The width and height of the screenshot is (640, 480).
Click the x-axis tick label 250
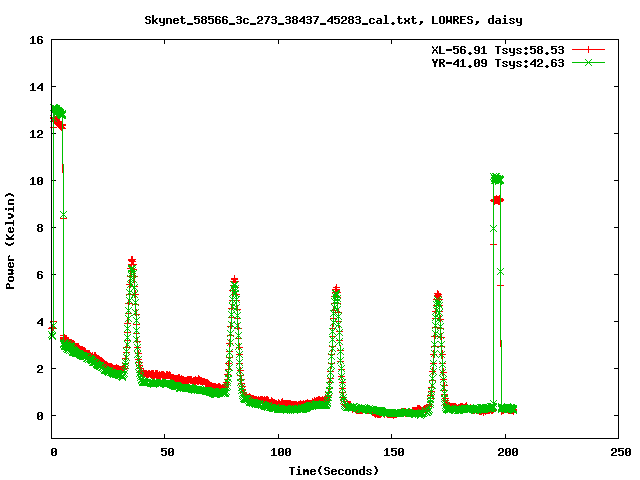[x=621, y=452]
